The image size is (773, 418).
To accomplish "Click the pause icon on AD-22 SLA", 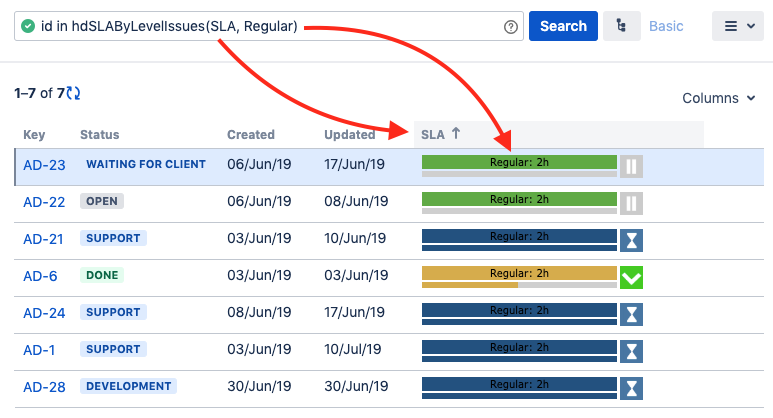I will pyautogui.click(x=630, y=204).
